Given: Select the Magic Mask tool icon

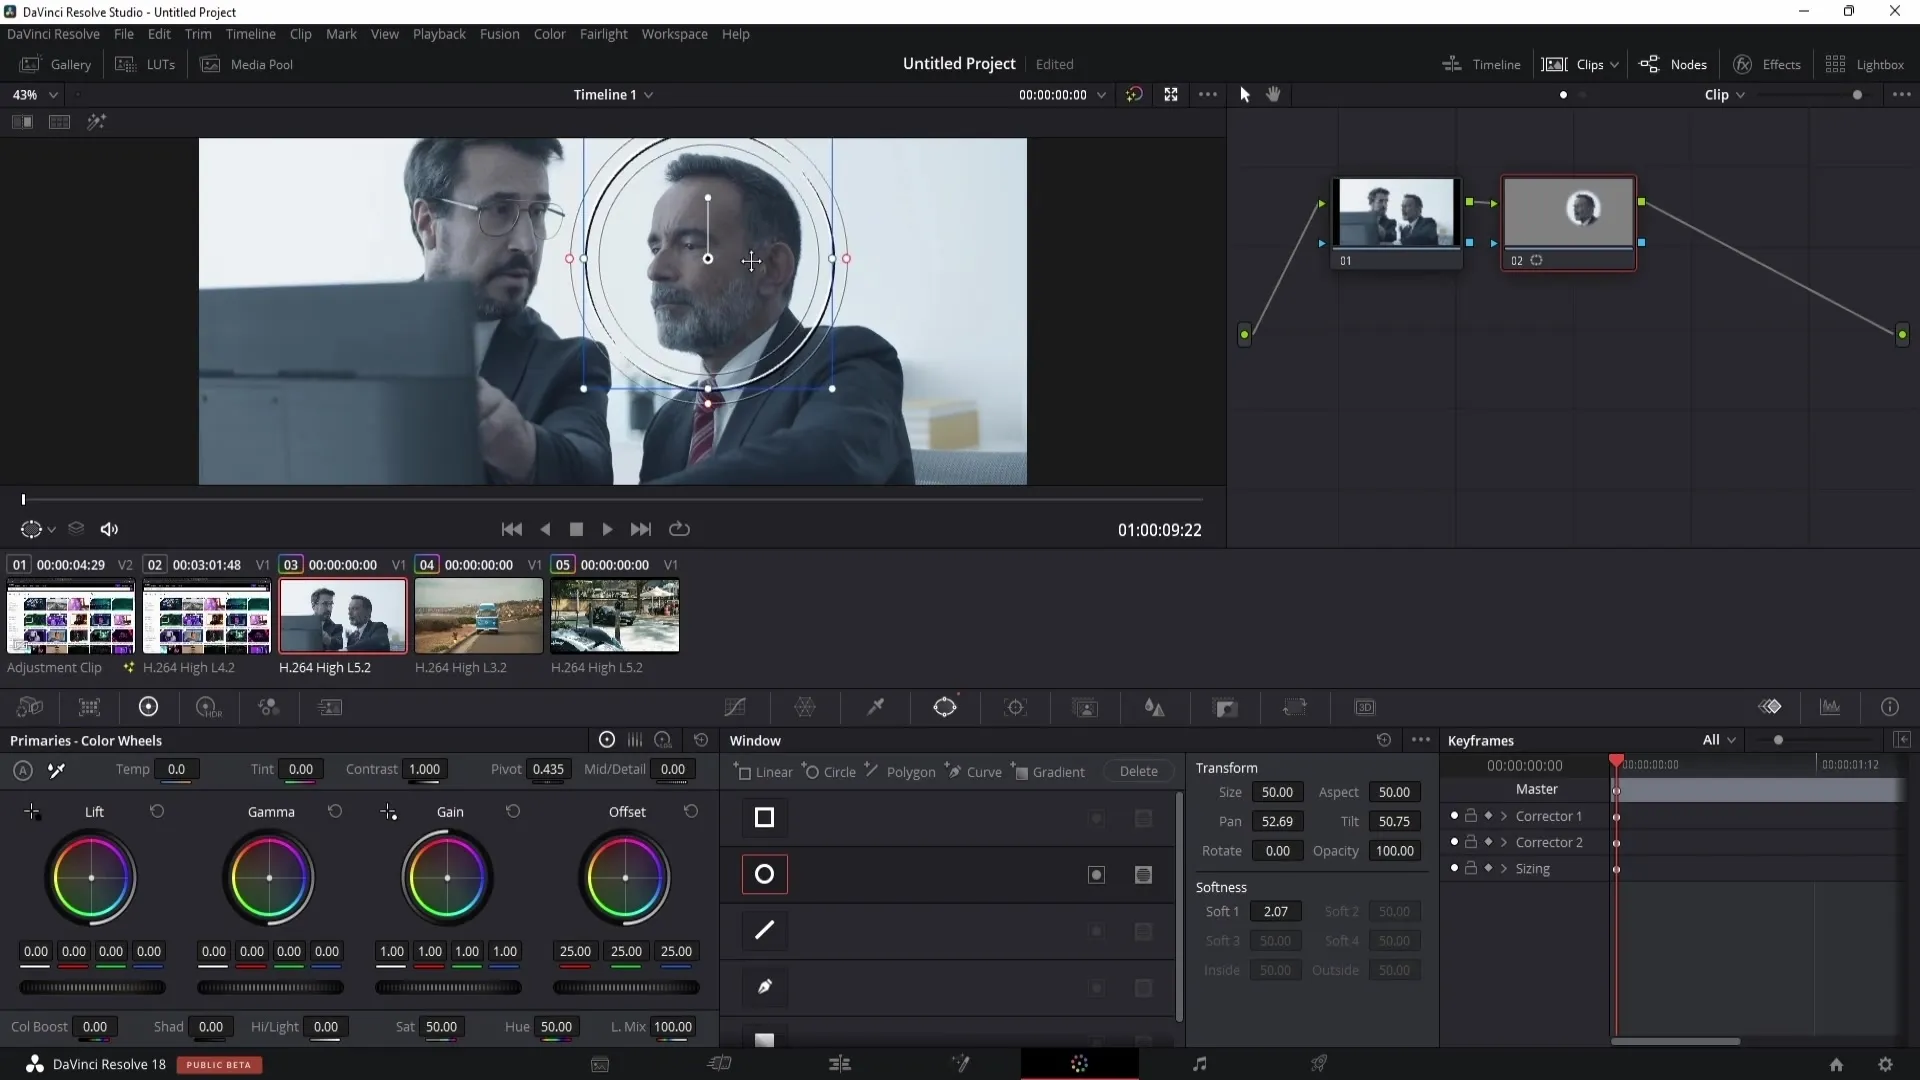Looking at the screenshot, I should click(1087, 708).
